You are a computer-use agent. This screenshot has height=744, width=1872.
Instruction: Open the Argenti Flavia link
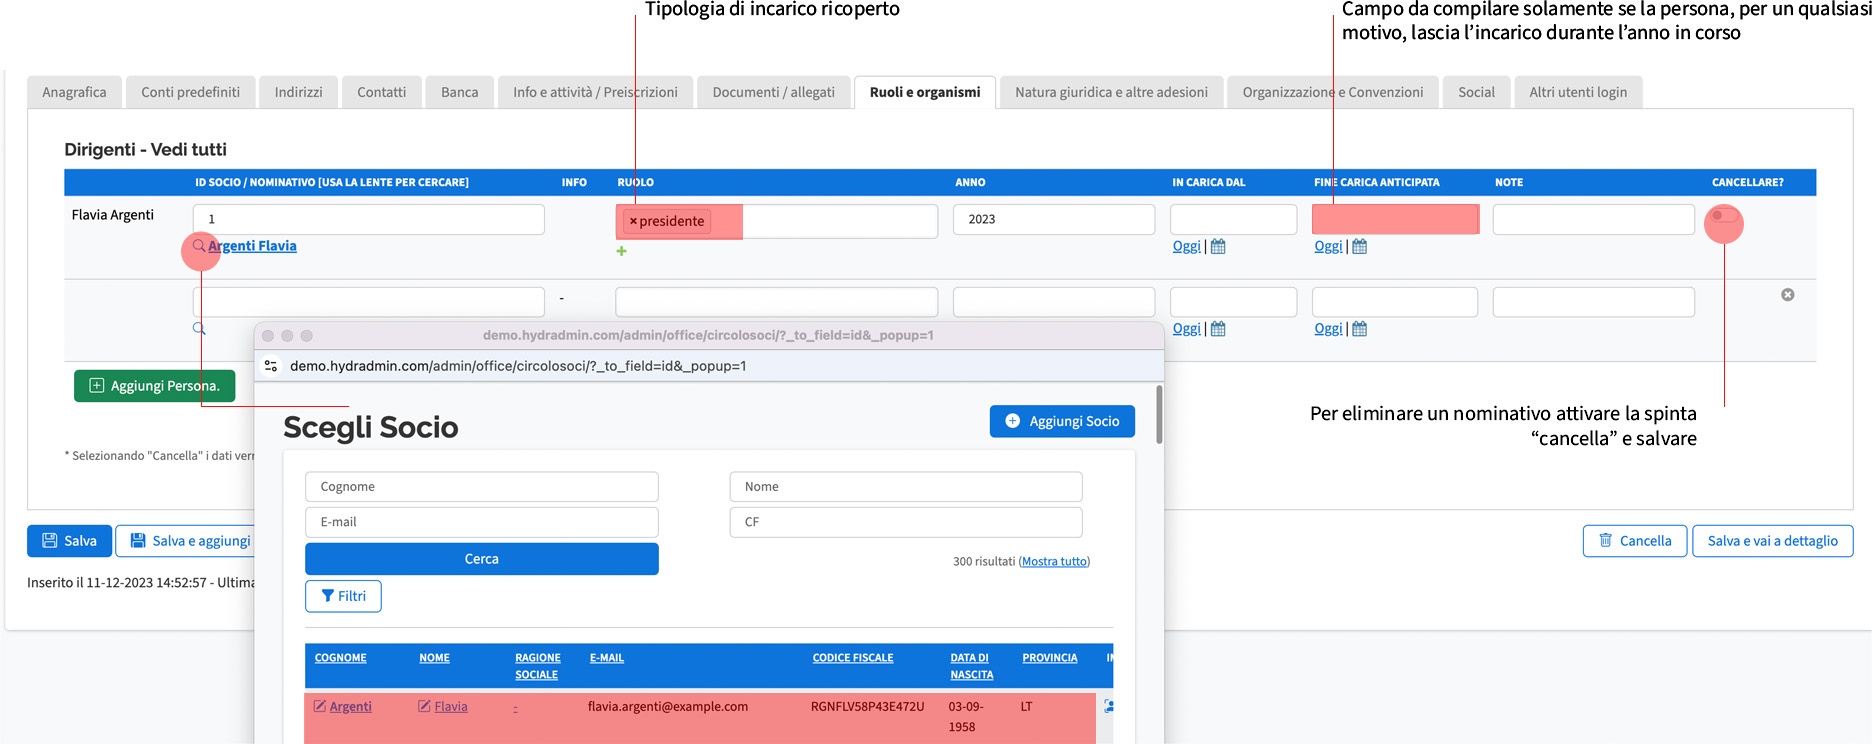tap(252, 246)
